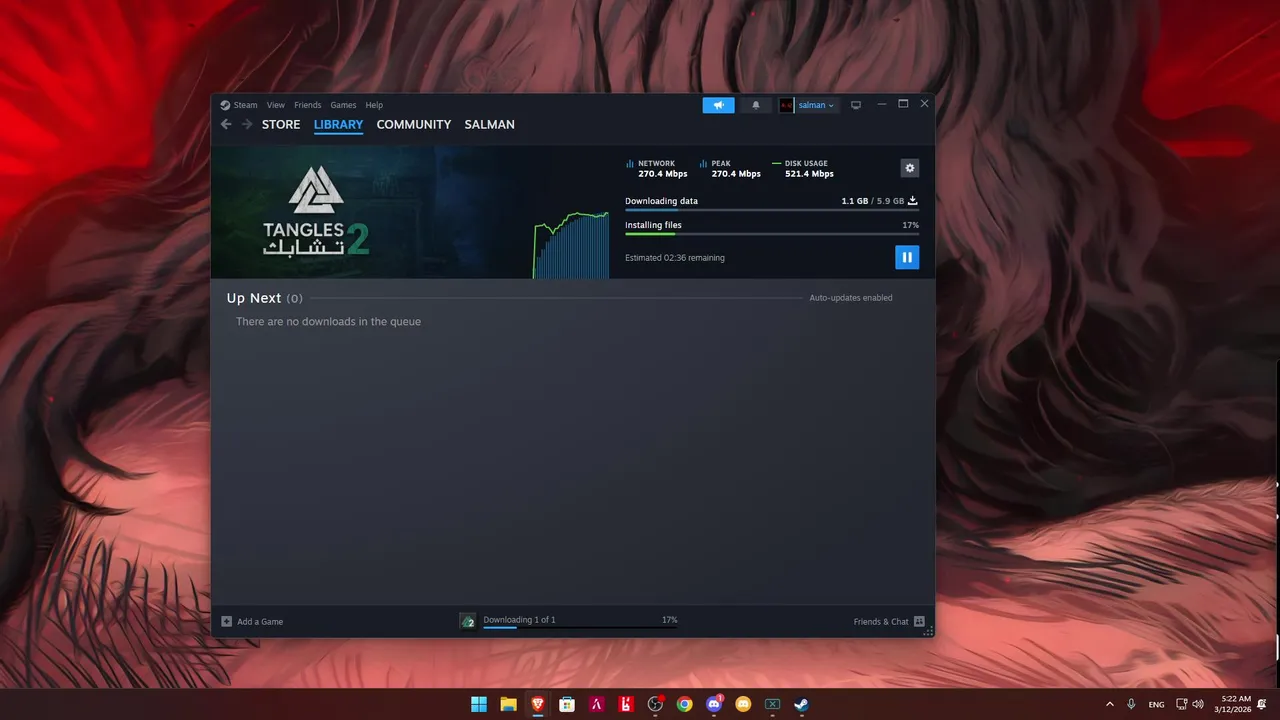The height and width of the screenshot is (720, 1280).
Task: Click the download arrow icon beside 5.9 GB
Action: pyautogui.click(x=913, y=201)
